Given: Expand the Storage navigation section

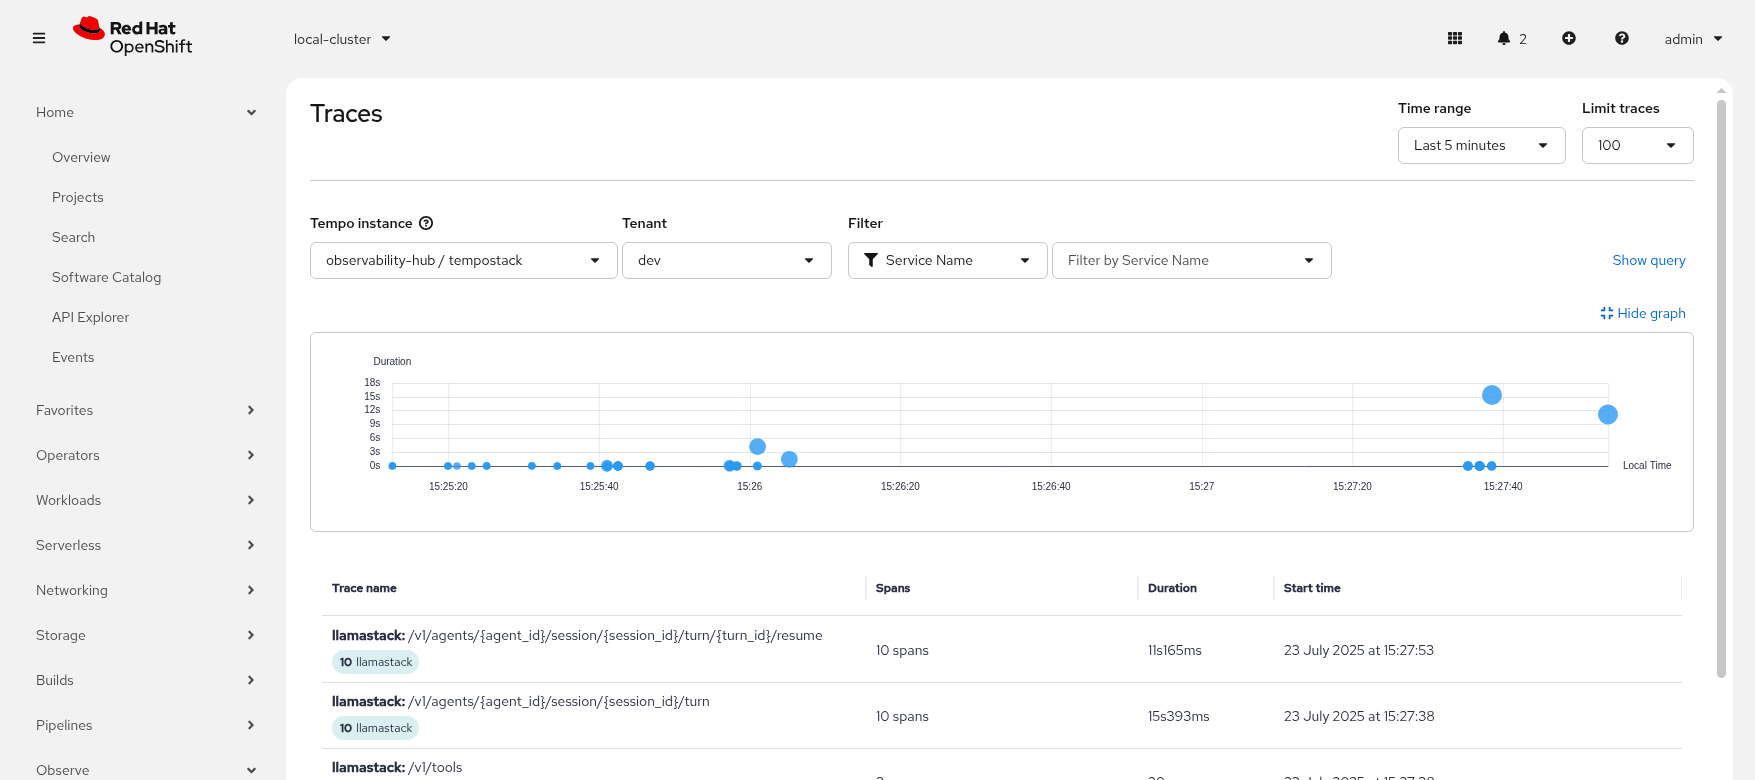Looking at the screenshot, I should (146, 635).
